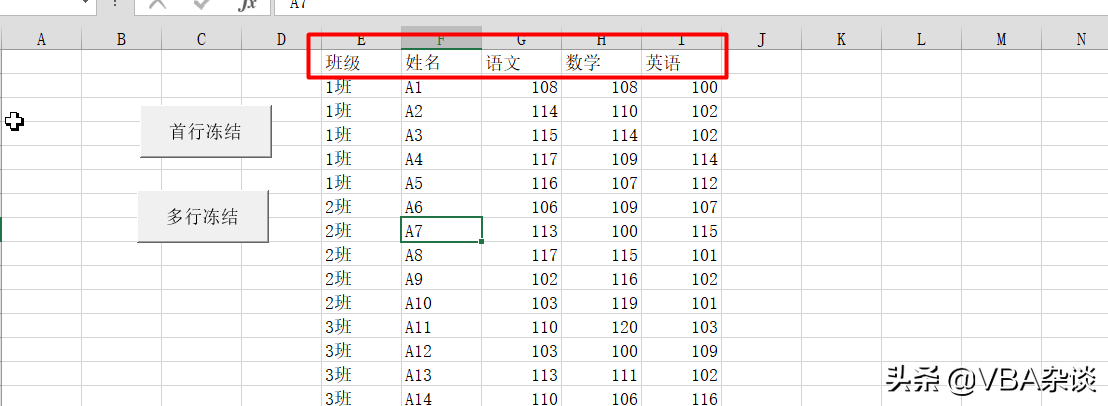Select column B header
Viewport: 1108px width, 406px height.
[122, 40]
